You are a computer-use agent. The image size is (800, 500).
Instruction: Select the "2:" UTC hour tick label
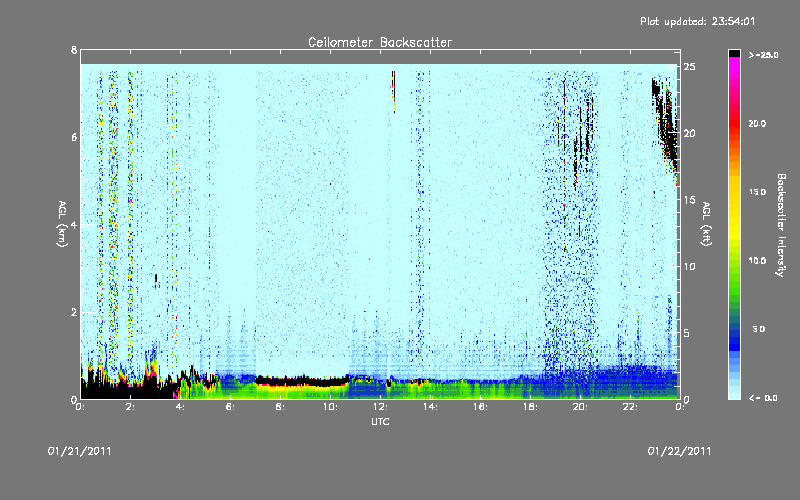pos(130,407)
